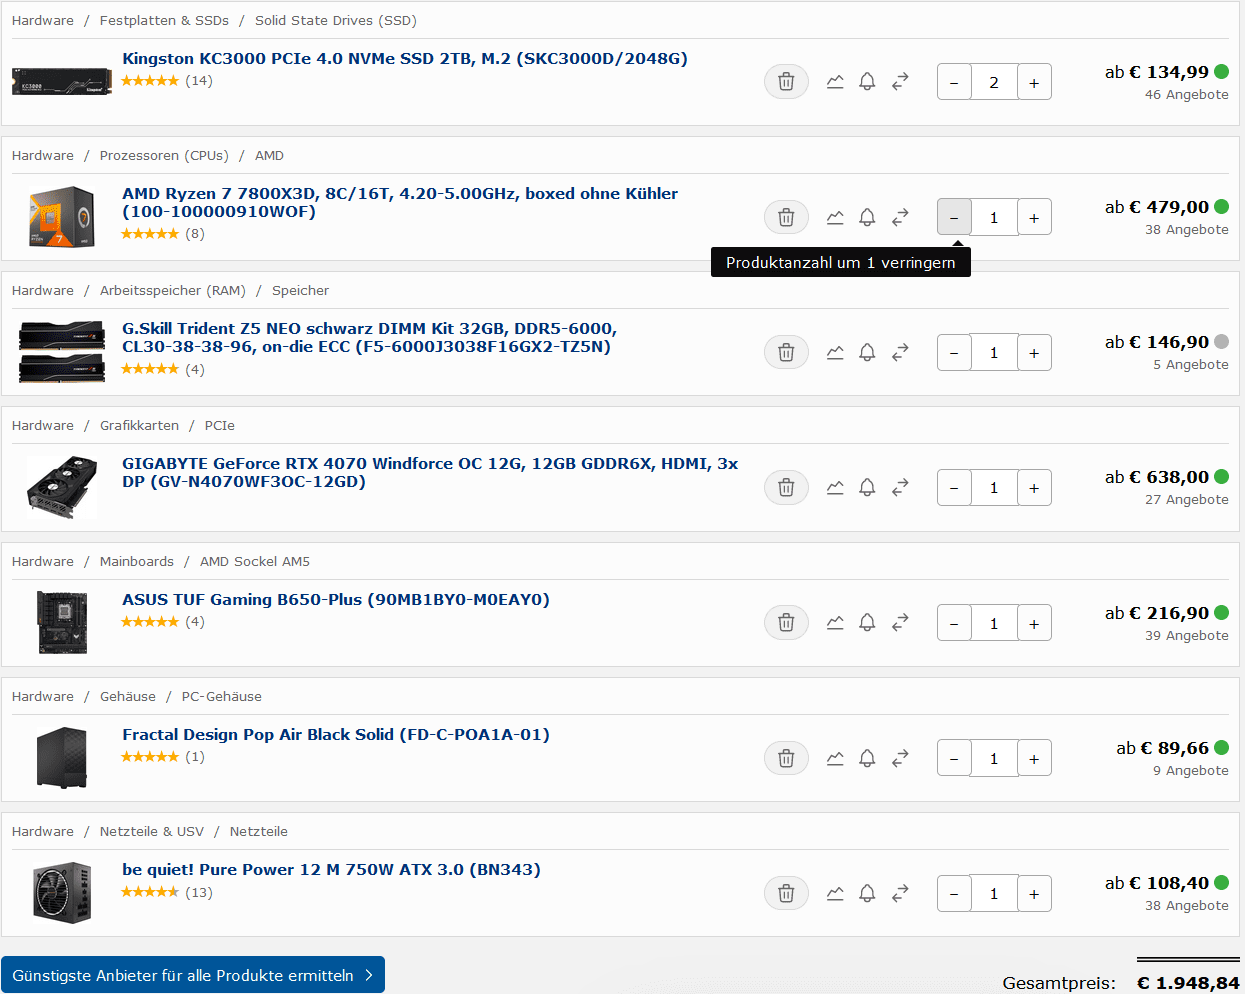
Task: Show price history for Kingston KC3000
Action: click(835, 82)
